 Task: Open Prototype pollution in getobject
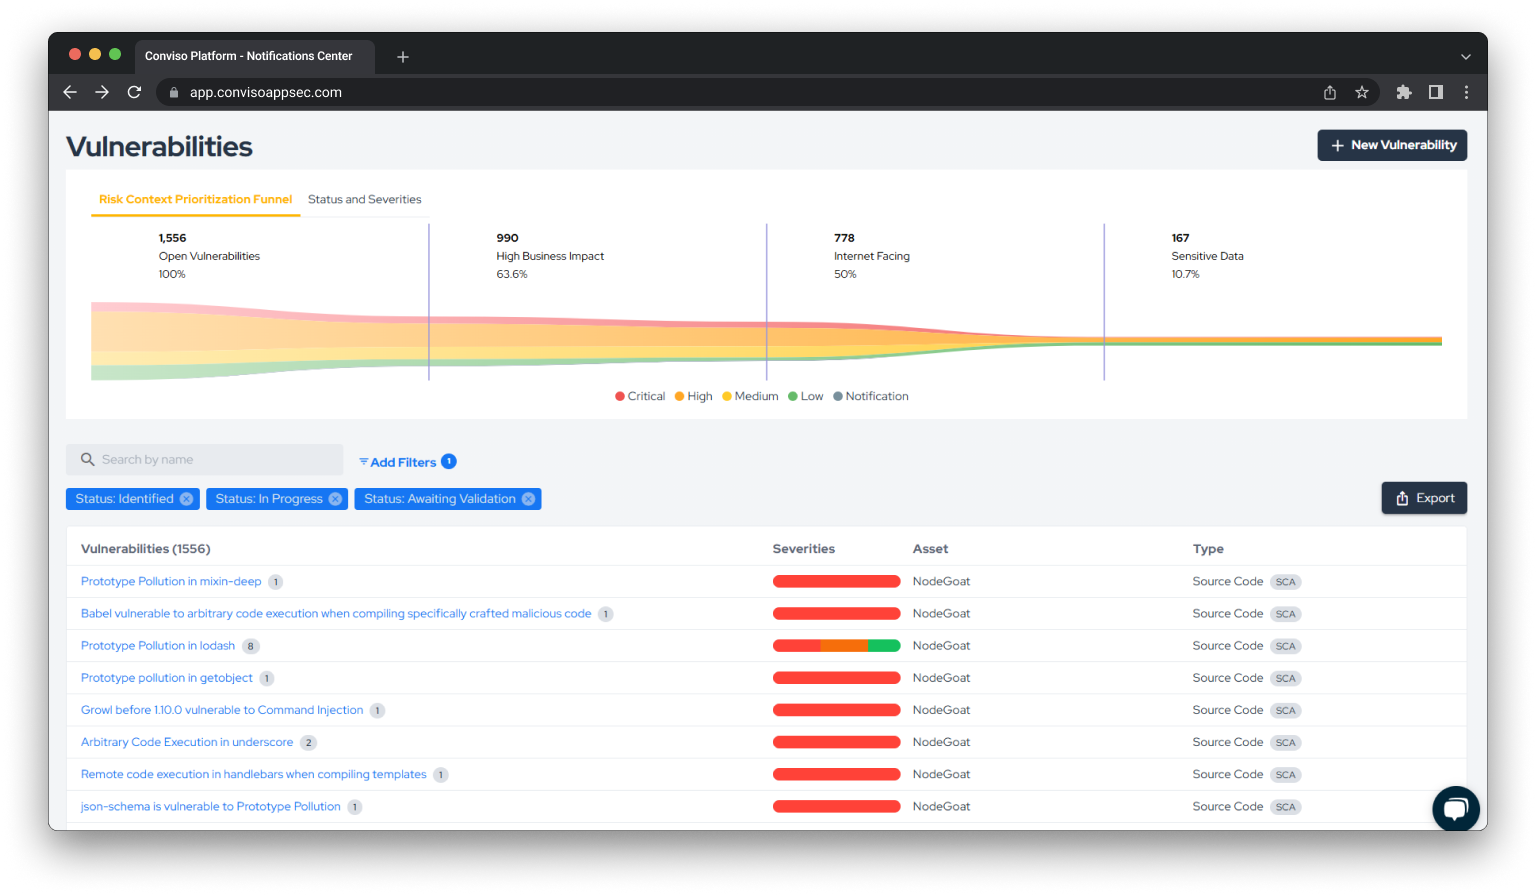coord(167,678)
